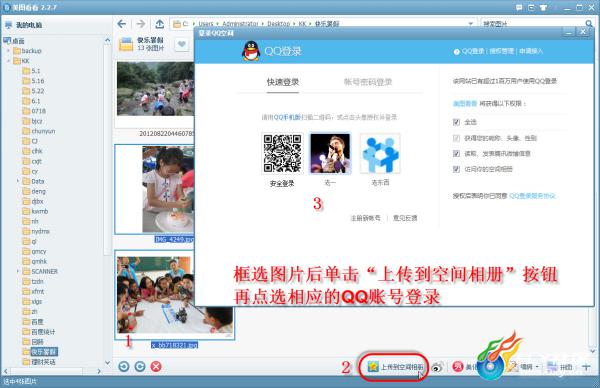The image size is (600, 388).
Task: Click folder tree scrollbar down arrow
Action: (108, 362)
